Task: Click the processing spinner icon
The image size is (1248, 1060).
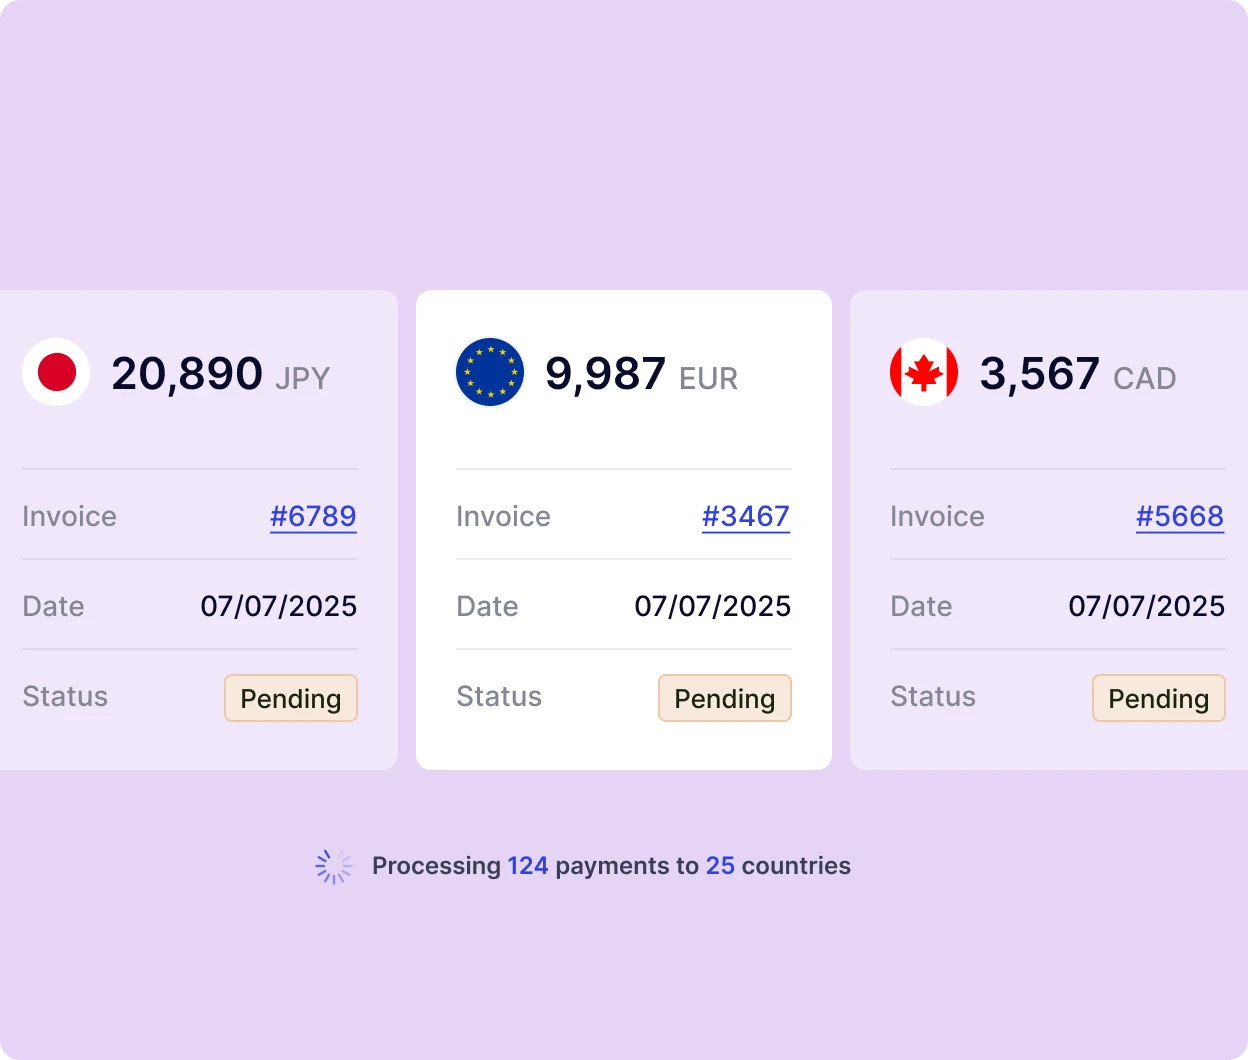Action: tap(334, 866)
